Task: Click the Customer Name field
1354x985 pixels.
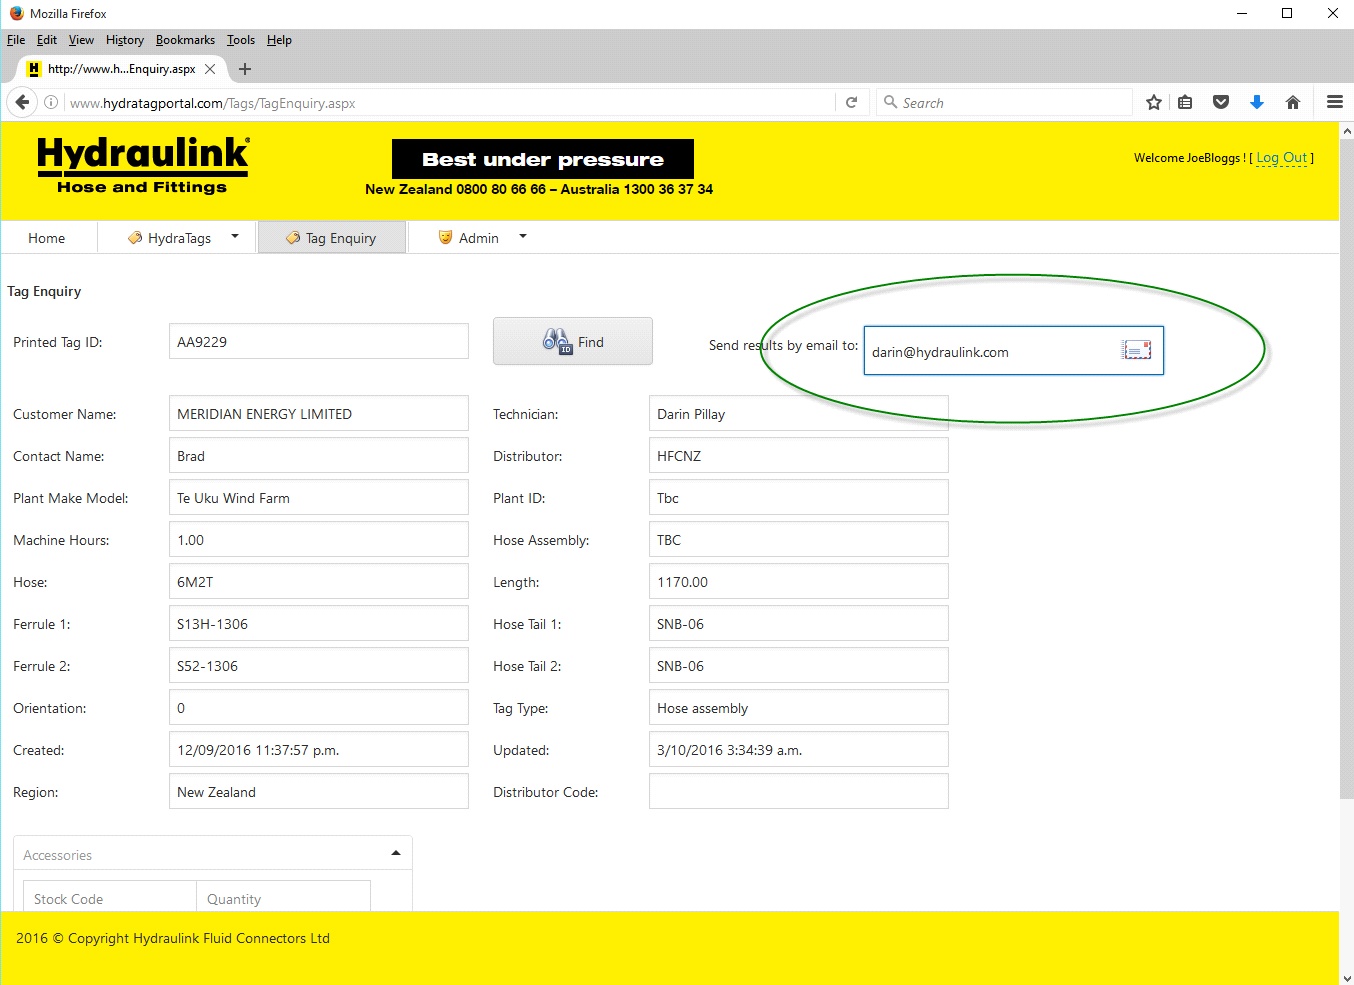Action: coord(319,413)
